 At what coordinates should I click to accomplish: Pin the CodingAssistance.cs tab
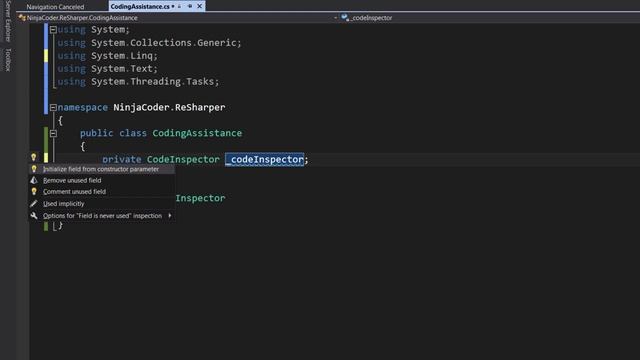pyautogui.click(x=190, y=6)
